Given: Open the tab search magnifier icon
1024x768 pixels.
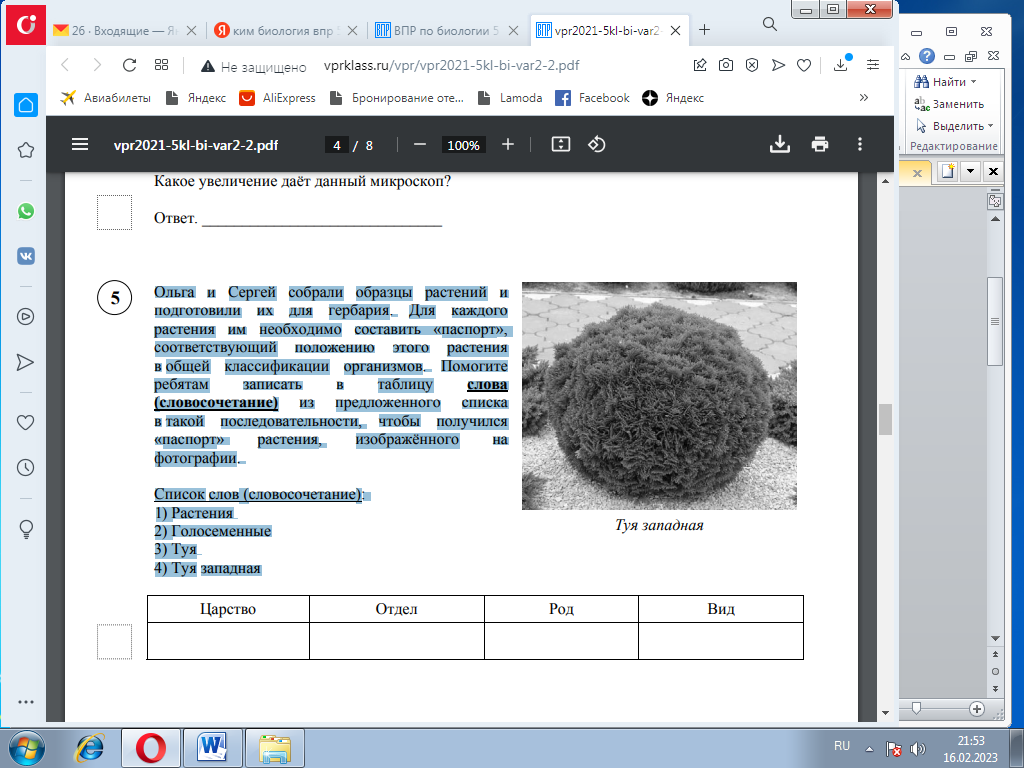Looking at the screenshot, I should (x=770, y=24).
